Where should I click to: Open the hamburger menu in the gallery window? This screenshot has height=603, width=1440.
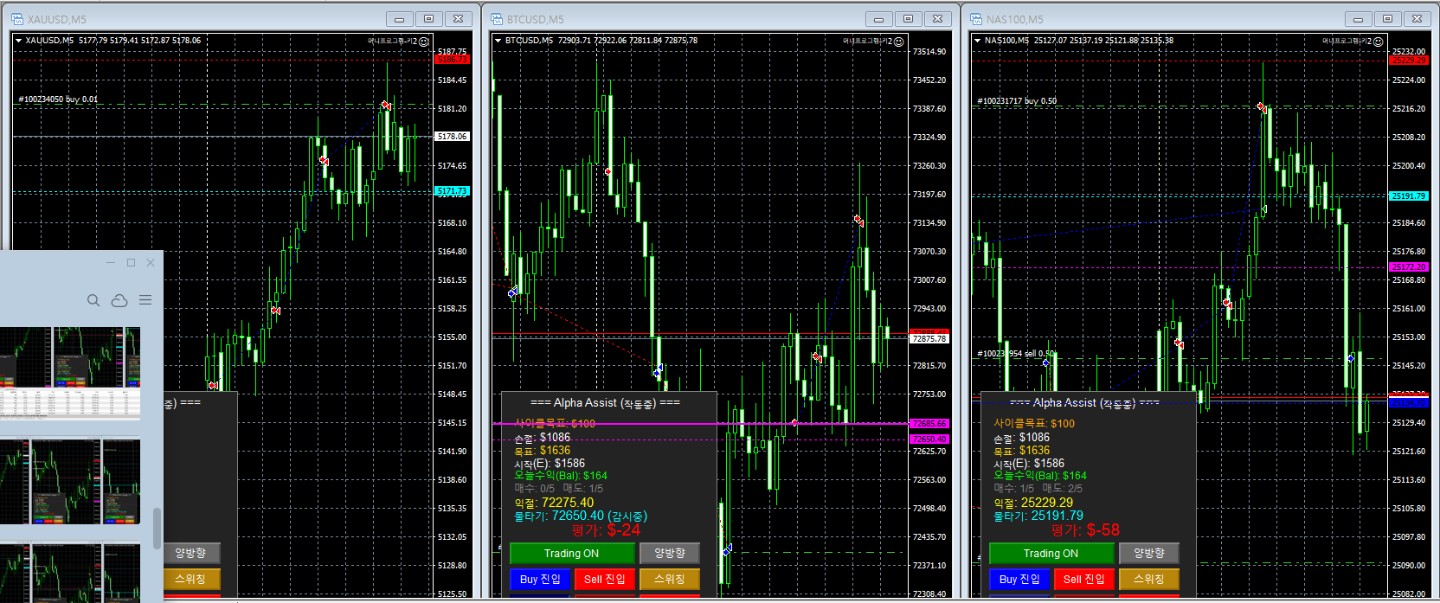(145, 300)
